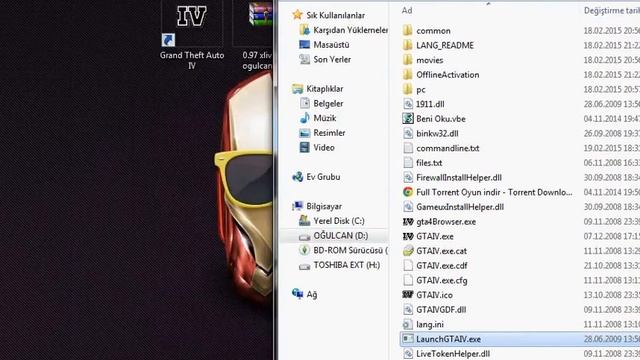Select the LiveTokenHelper.dll file icon
Image resolution: width=640 pixels, height=360 pixels.
tap(407, 353)
